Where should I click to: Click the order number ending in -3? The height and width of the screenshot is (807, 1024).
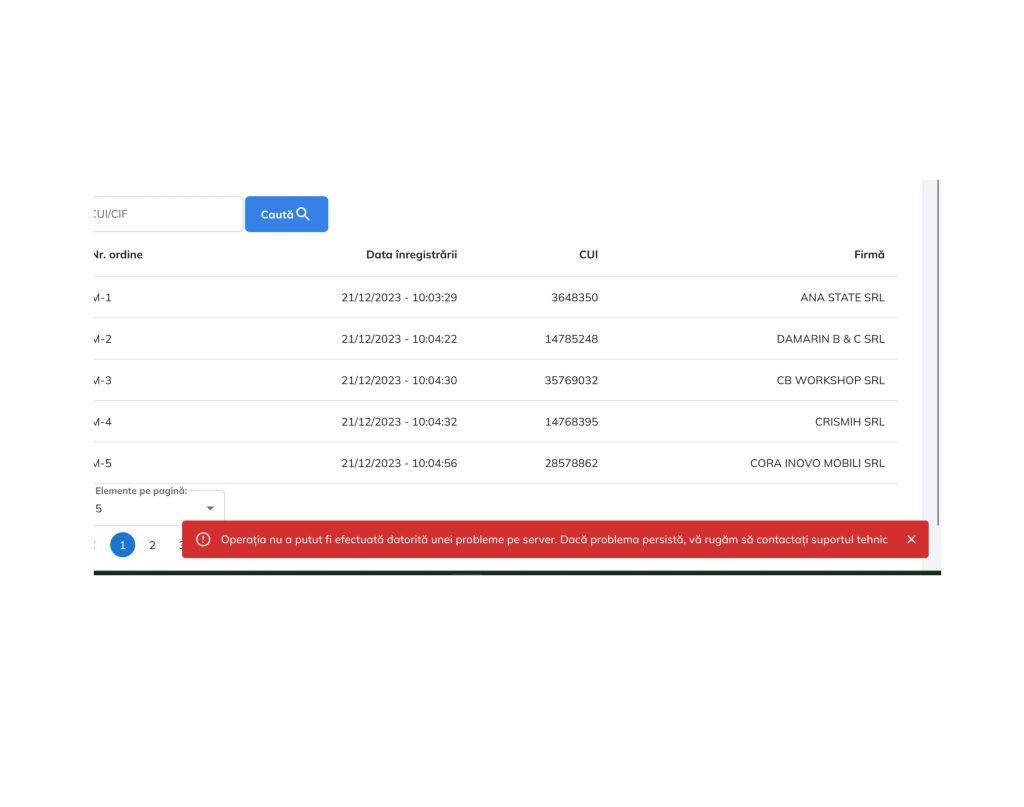point(103,381)
